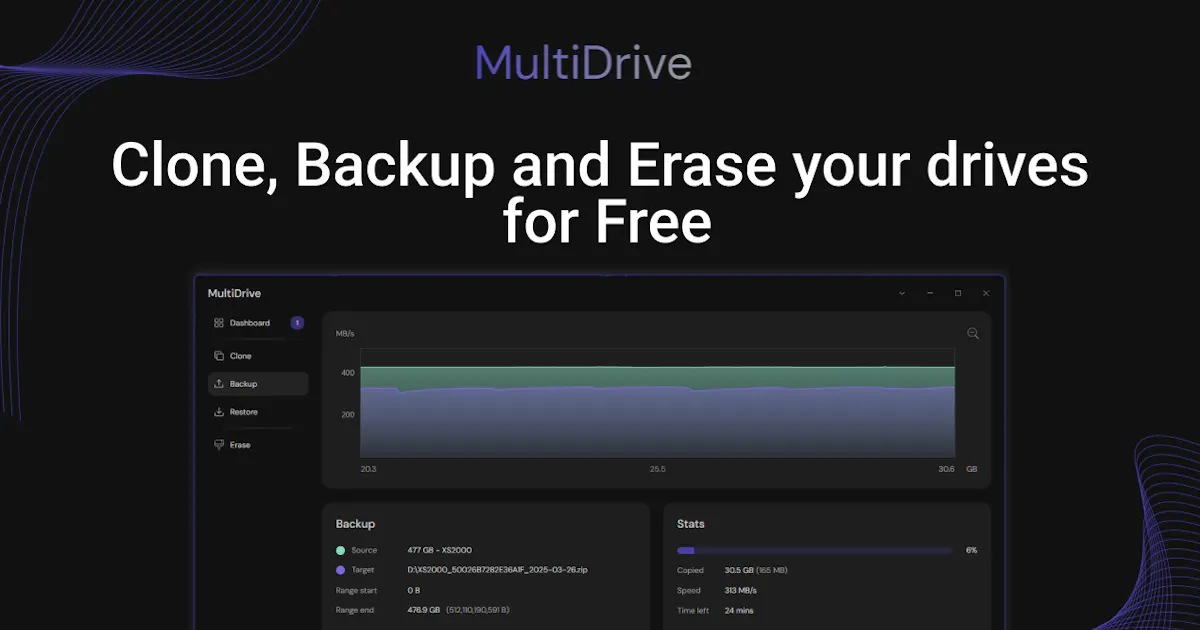Click the range end value '476.9 GB'
The height and width of the screenshot is (630, 1200).
click(x=424, y=610)
